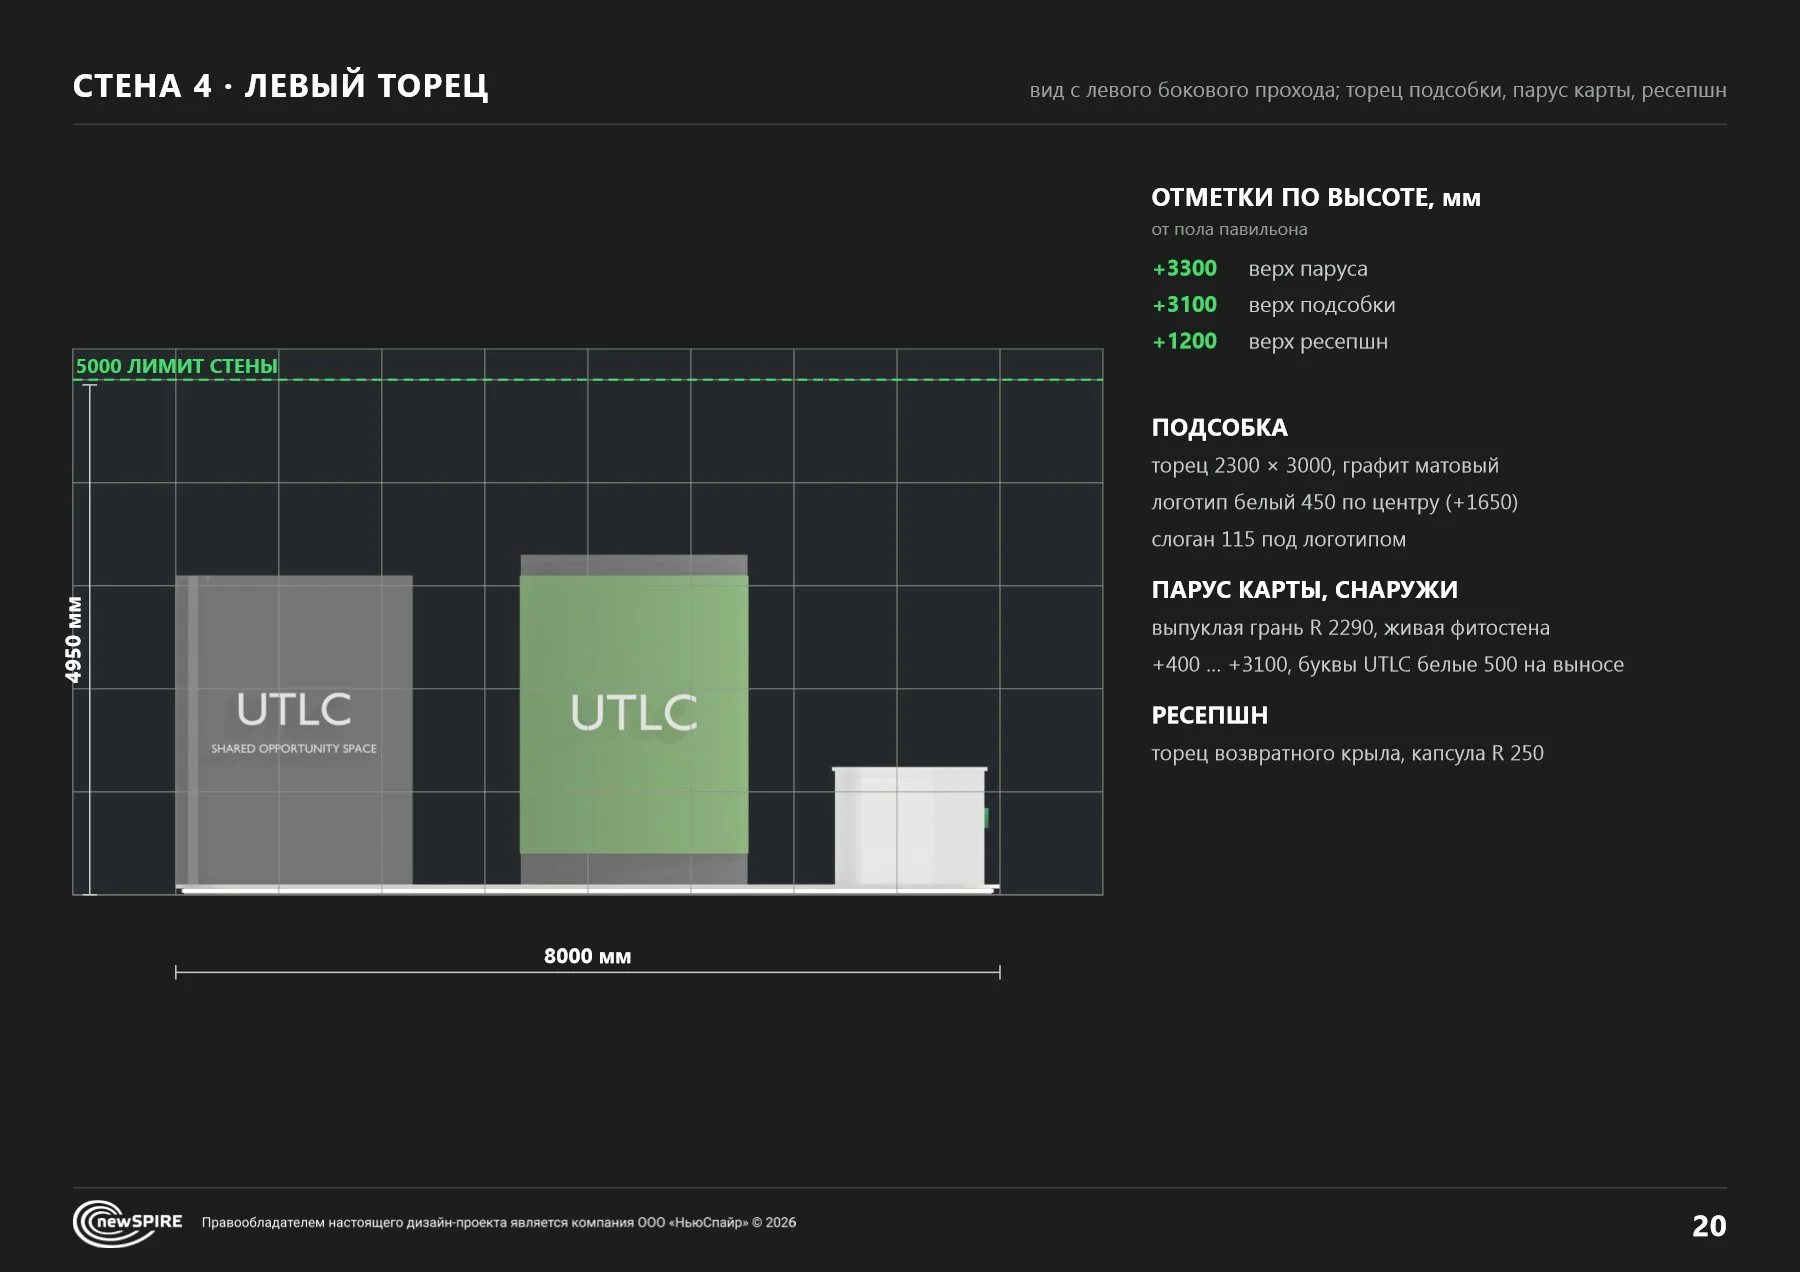Click the heading "ПАРУС КАРТЫ, СНАРУЖИ"

(x=1305, y=590)
